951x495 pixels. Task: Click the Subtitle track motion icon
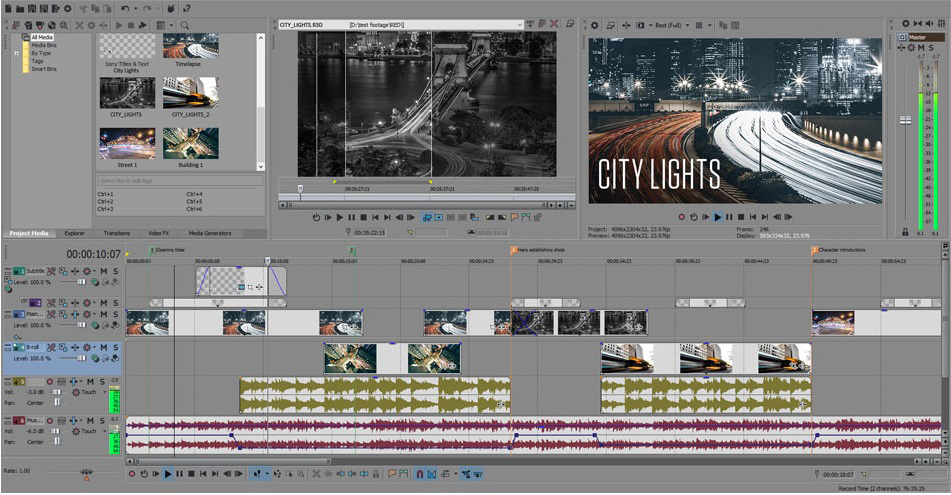[62, 271]
